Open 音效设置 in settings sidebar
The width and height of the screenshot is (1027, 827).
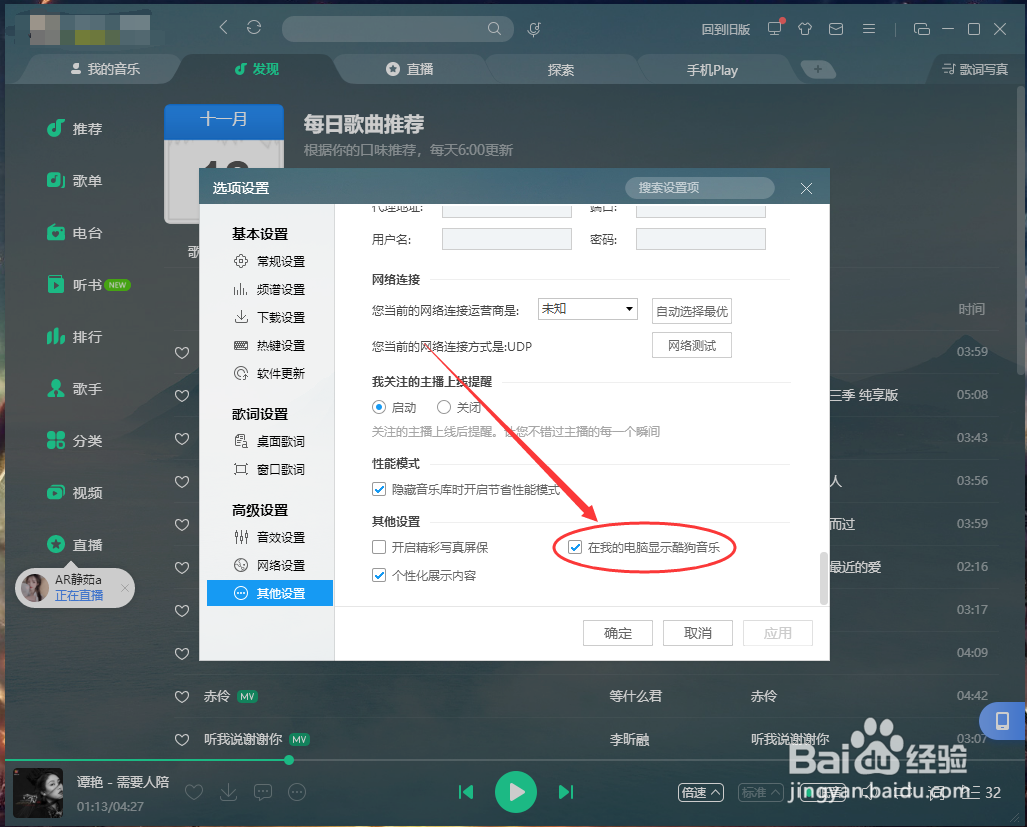coord(269,538)
